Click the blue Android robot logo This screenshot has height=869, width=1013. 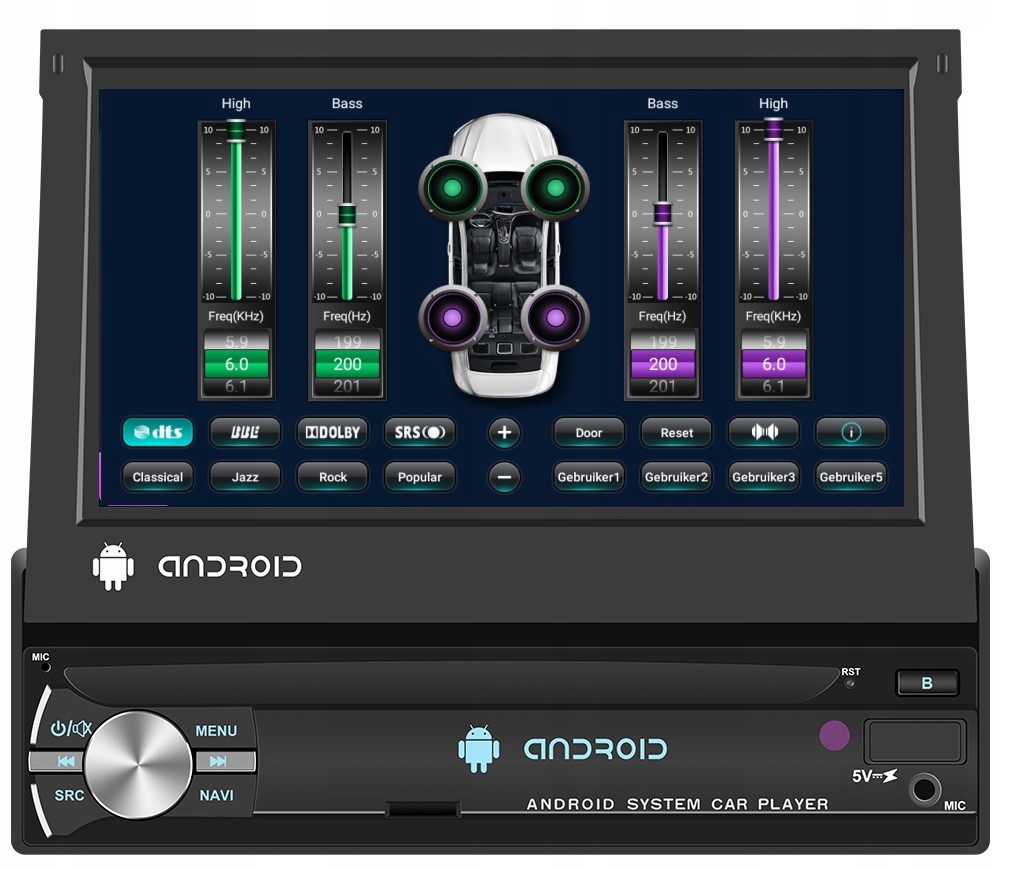(x=479, y=749)
